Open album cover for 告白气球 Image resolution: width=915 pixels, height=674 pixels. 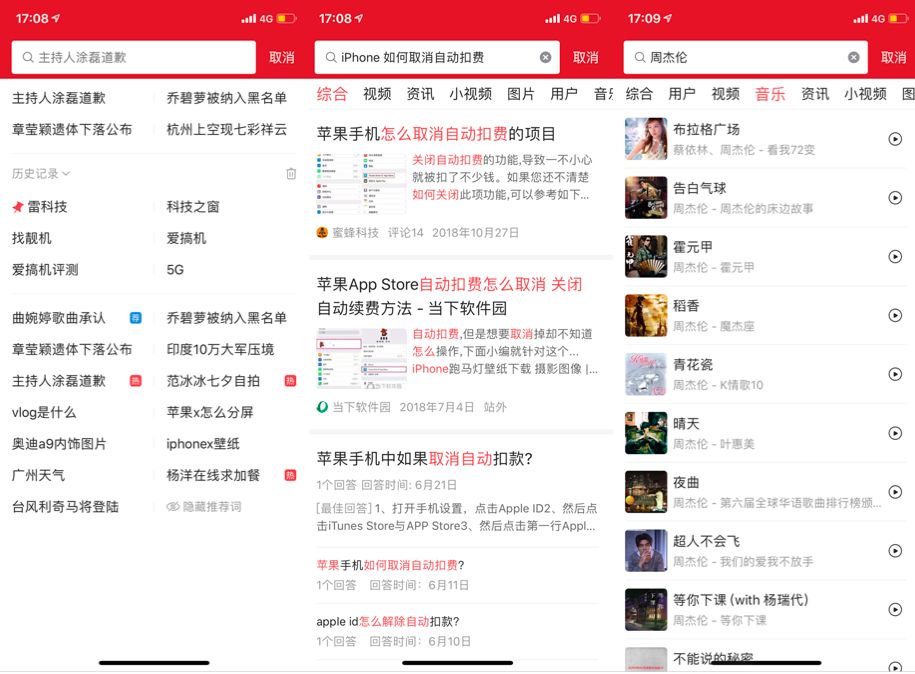coord(645,198)
